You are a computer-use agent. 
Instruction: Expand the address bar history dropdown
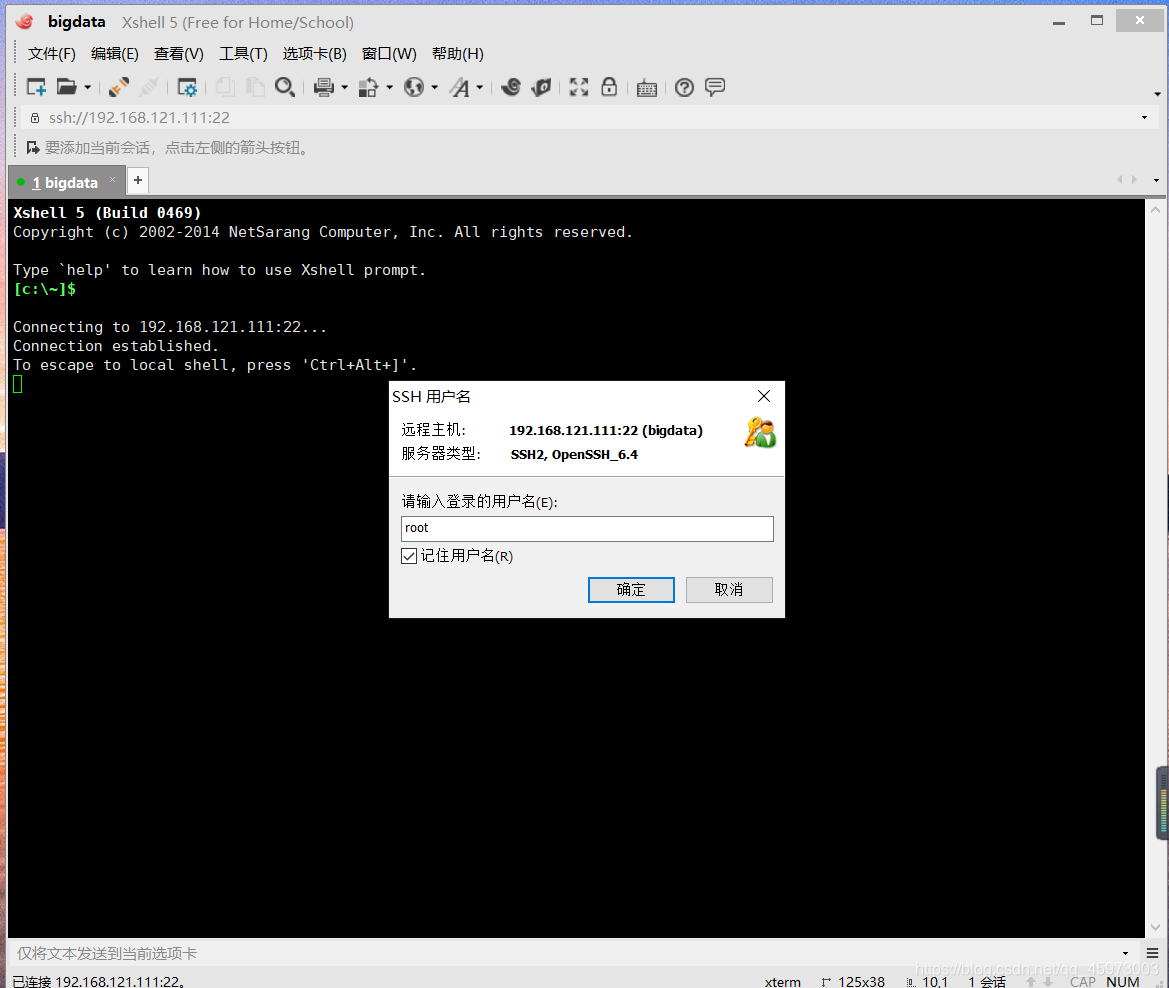coord(1144,118)
